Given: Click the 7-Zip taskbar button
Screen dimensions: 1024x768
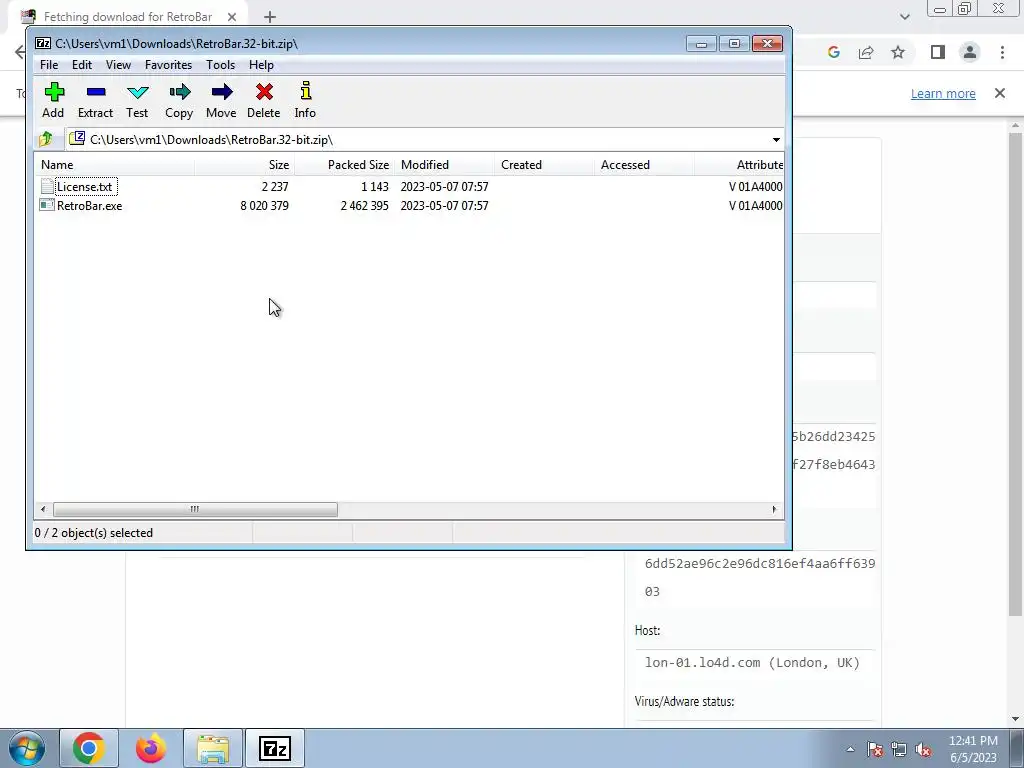Looking at the screenshot, I should [275, 748].
